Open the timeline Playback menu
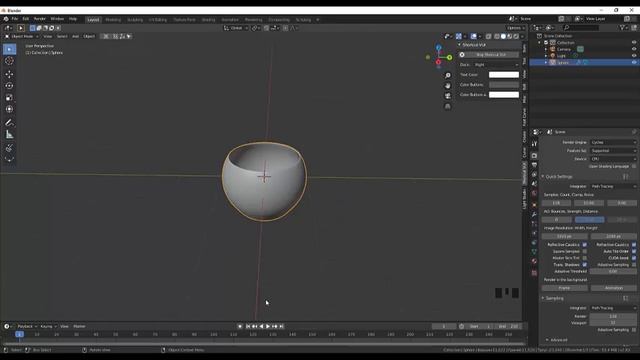 (27, 327)
